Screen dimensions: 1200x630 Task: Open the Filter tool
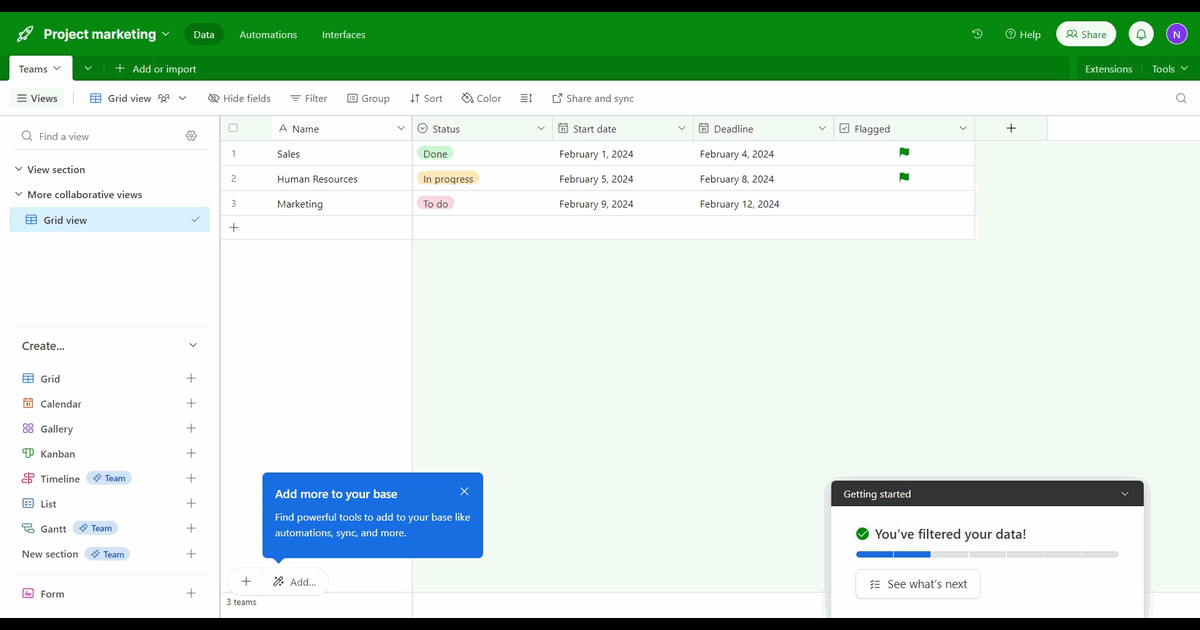click(x=308, y=98)
